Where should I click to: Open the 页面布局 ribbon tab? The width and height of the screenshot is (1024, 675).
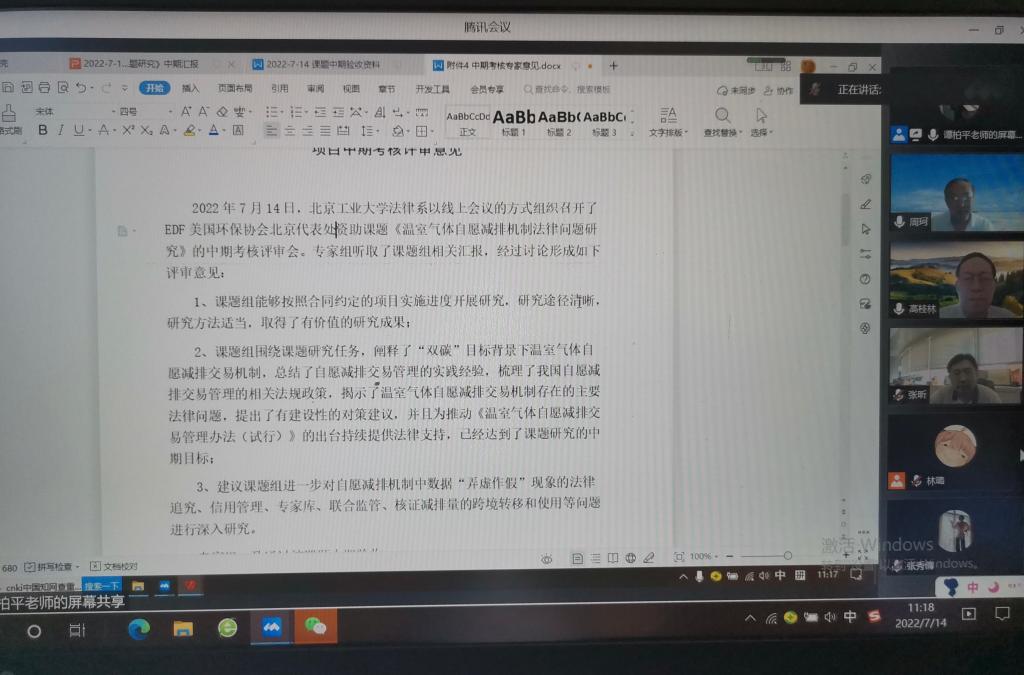pyautogui.click(x=235, y=88)
